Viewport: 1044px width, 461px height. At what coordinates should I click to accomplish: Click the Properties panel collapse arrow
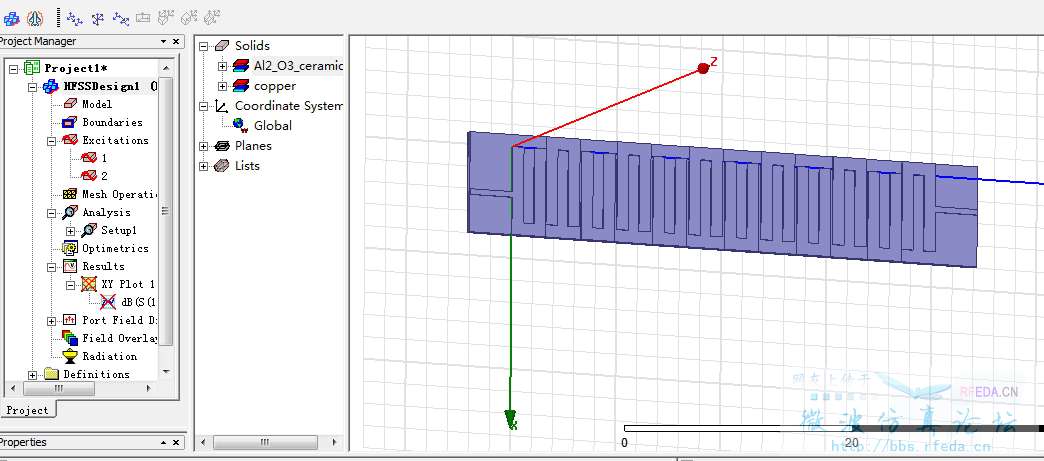click(164, 442)
